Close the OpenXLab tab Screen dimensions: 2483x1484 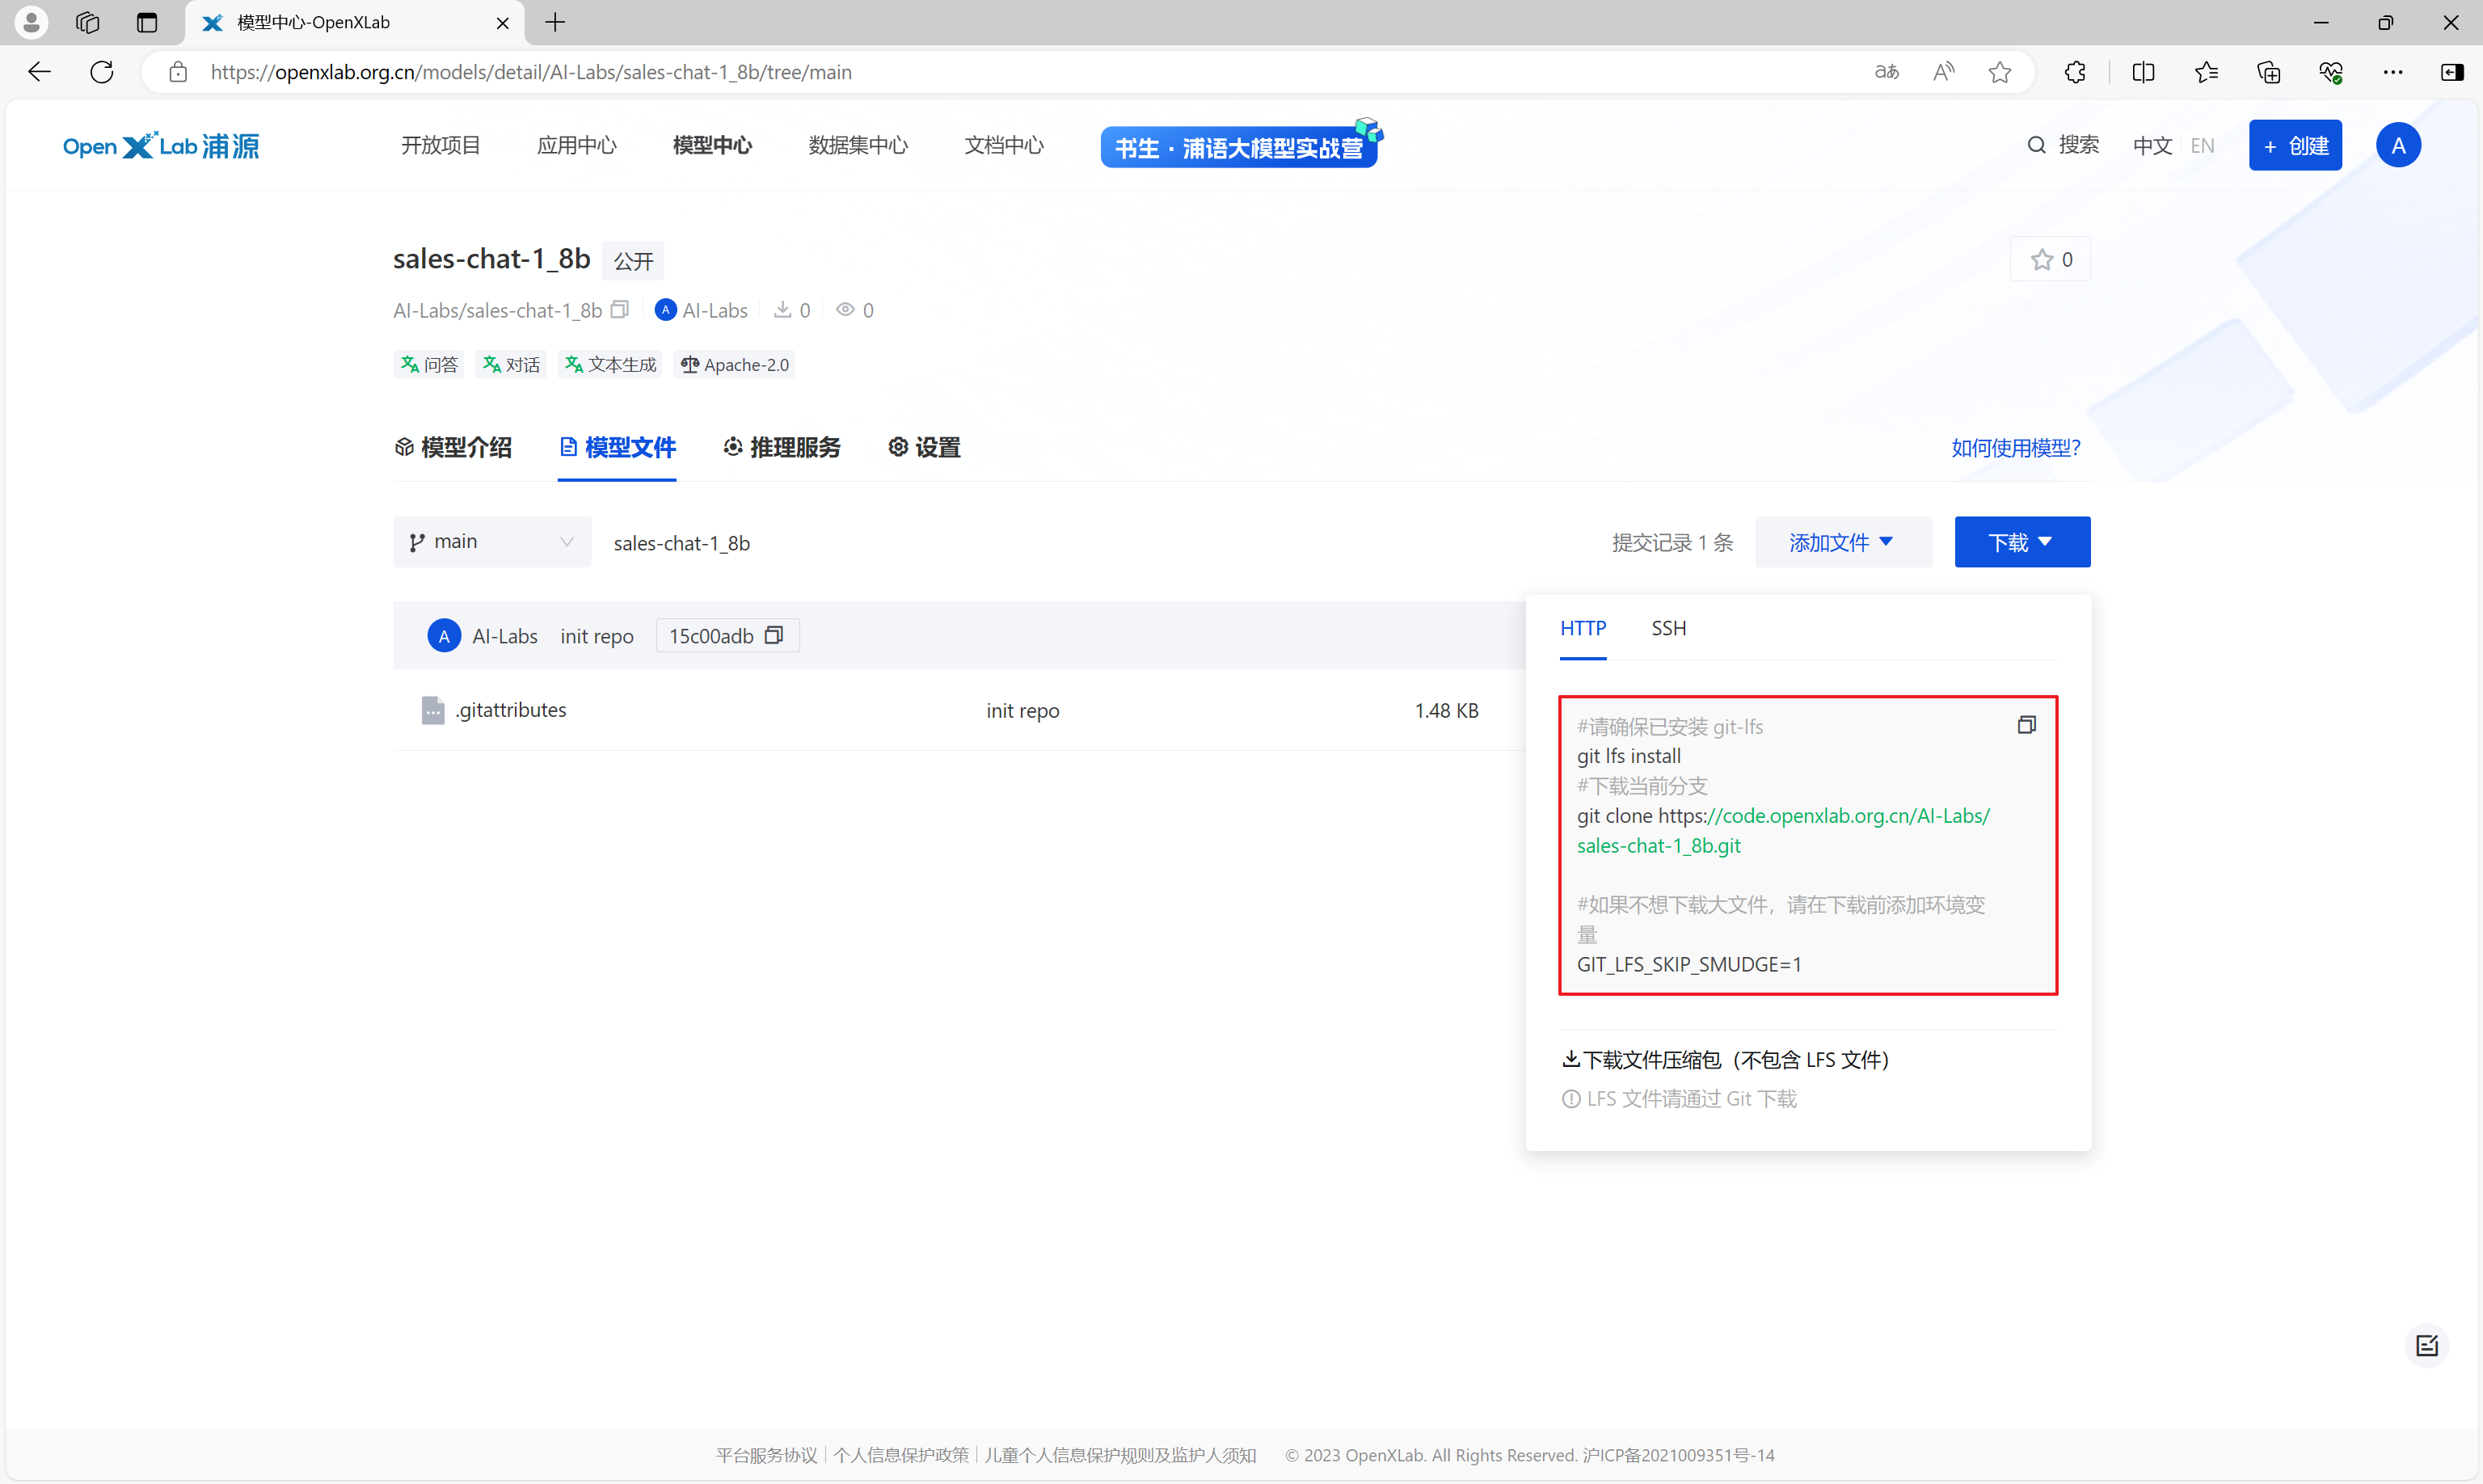point(503,22)
